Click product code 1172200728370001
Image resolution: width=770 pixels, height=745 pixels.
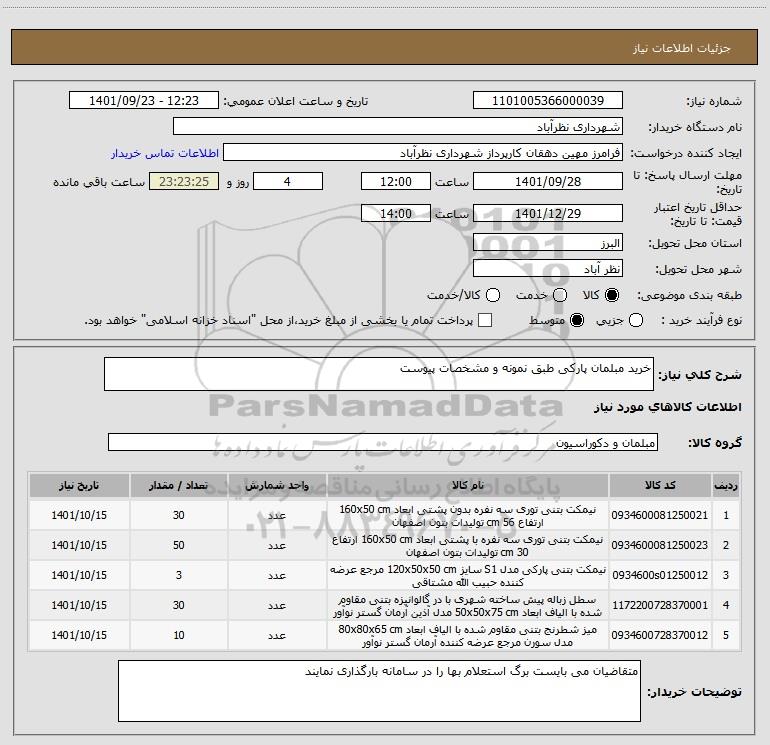(660, 605)
